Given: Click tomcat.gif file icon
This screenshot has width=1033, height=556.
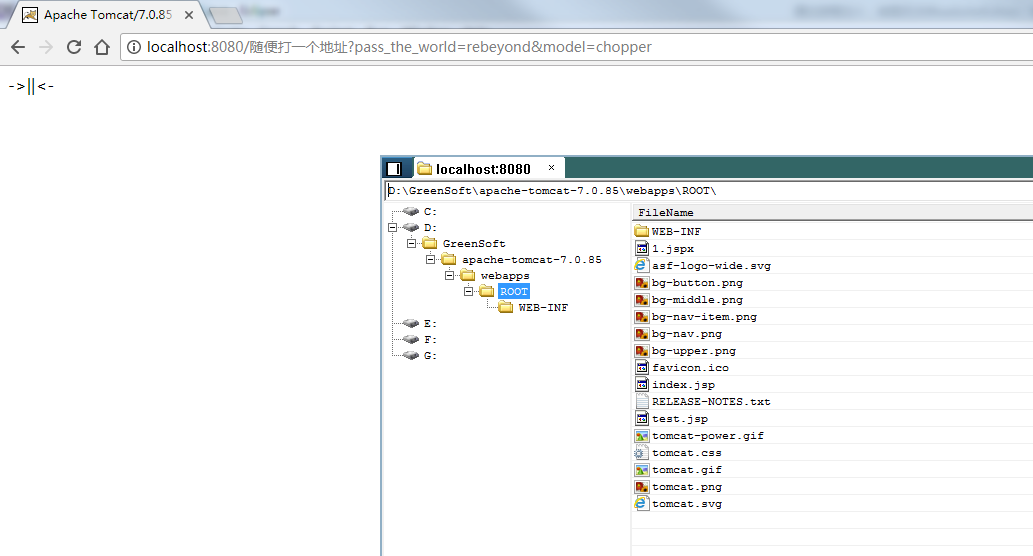Looking at the screenshot, I should click(642, 470).
